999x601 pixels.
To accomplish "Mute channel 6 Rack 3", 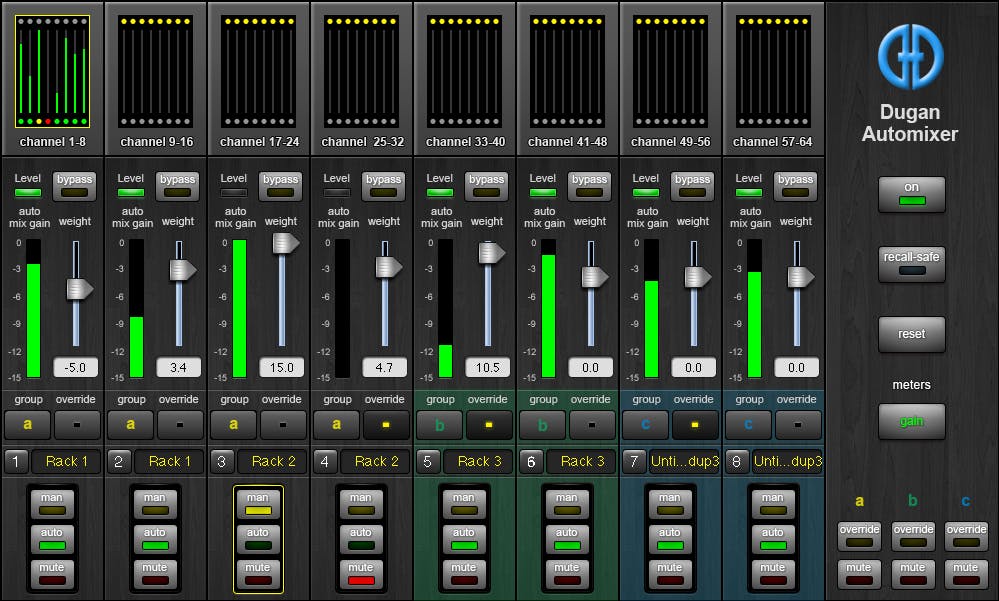I will [x=567, y=574].
